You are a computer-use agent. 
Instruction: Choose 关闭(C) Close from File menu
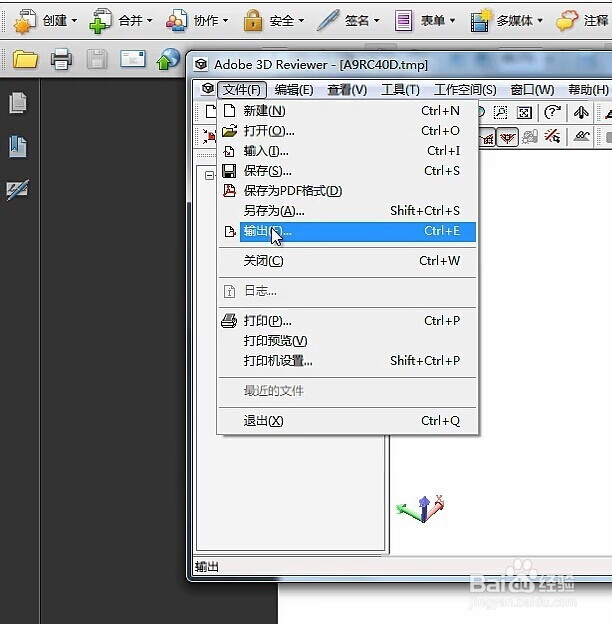347,261
